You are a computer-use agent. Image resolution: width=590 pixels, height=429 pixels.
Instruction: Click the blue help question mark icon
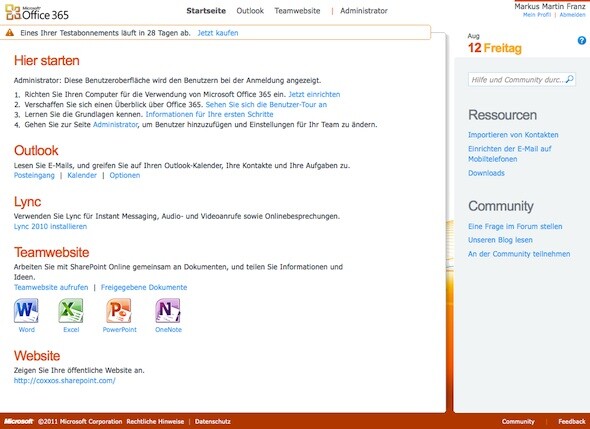(582, 40)
